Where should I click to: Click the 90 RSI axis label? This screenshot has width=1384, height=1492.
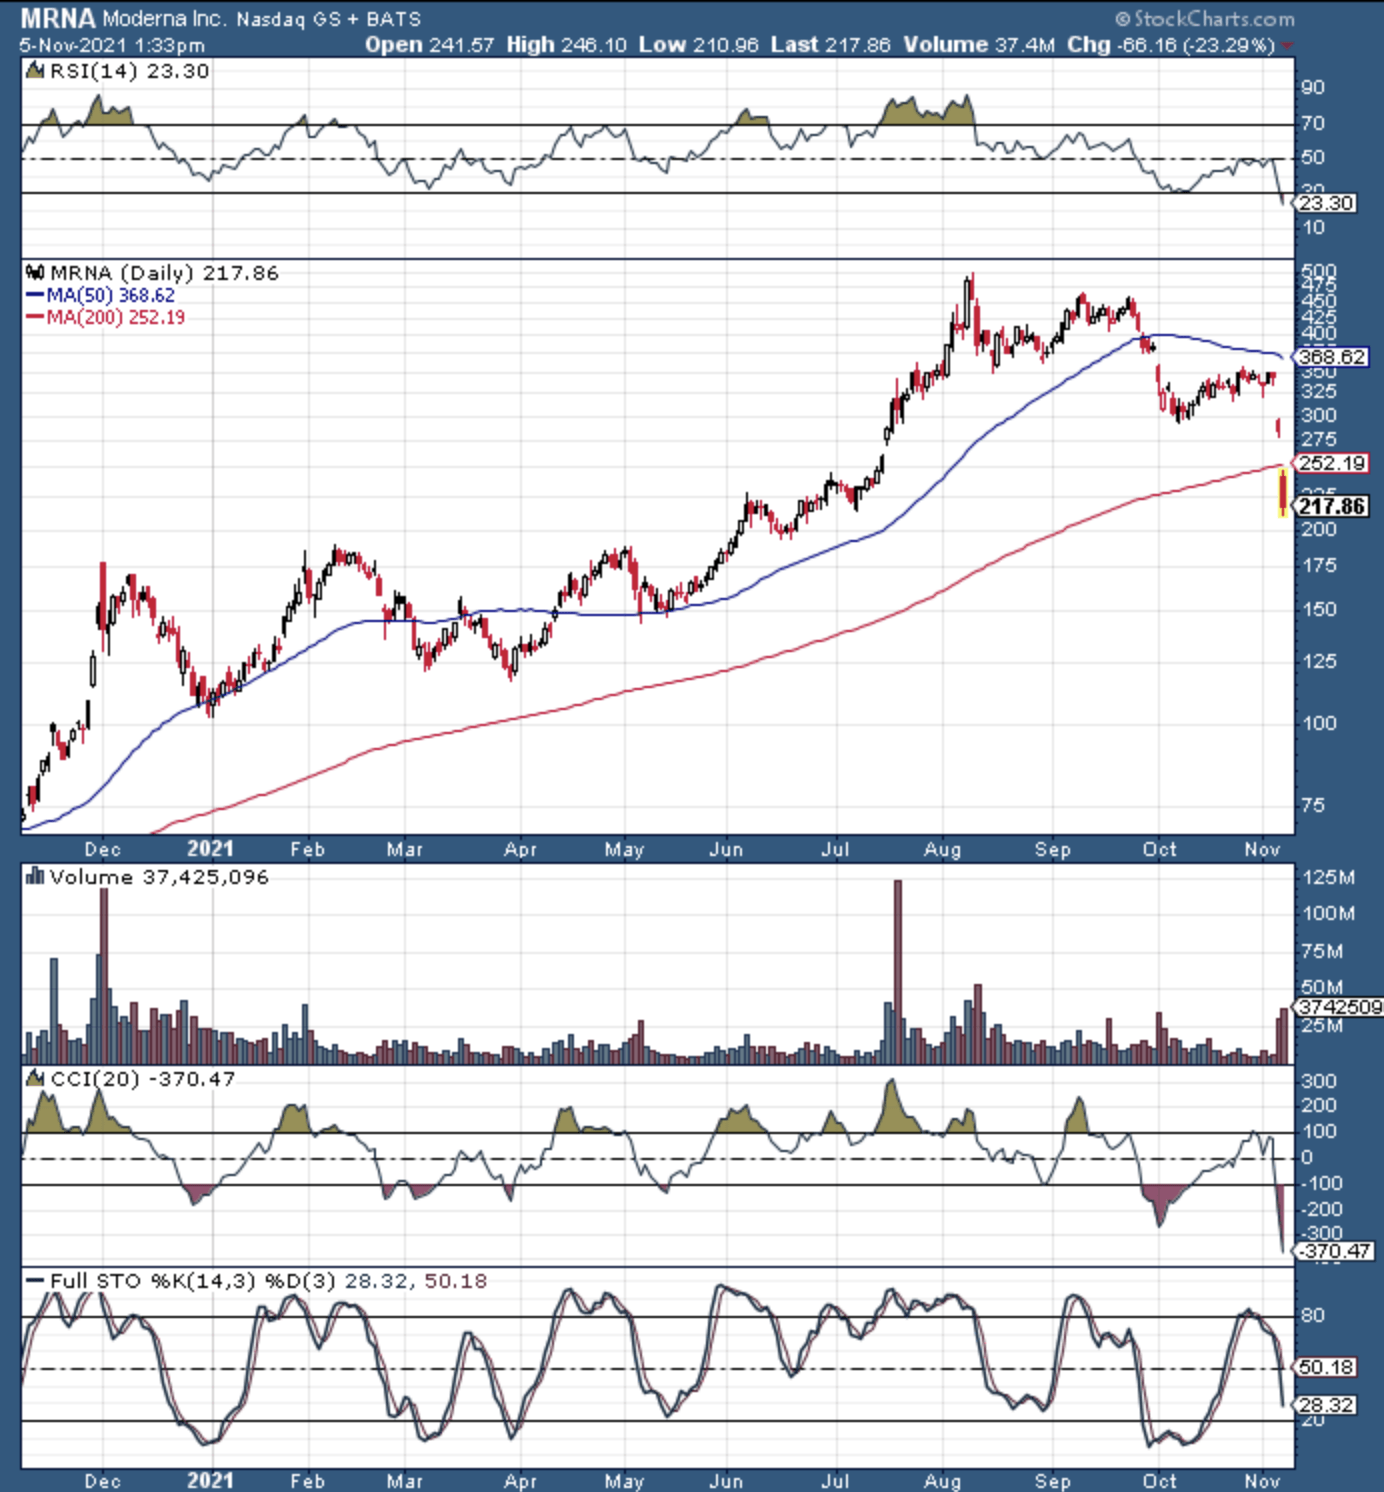(1313, 88)
